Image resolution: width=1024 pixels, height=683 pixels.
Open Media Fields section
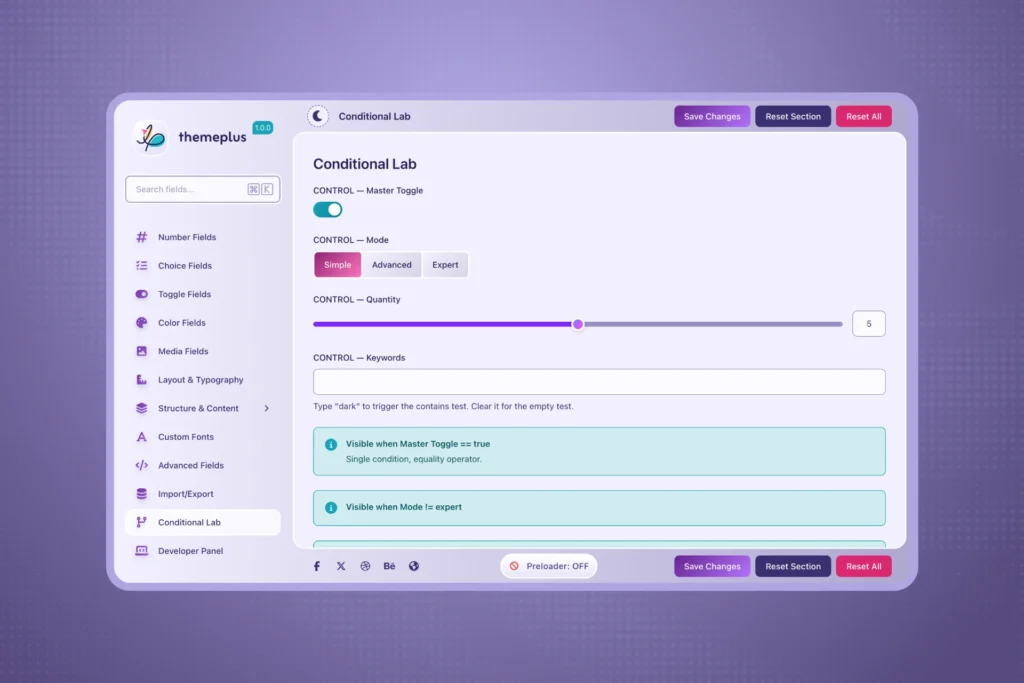[x=202, y=351]
